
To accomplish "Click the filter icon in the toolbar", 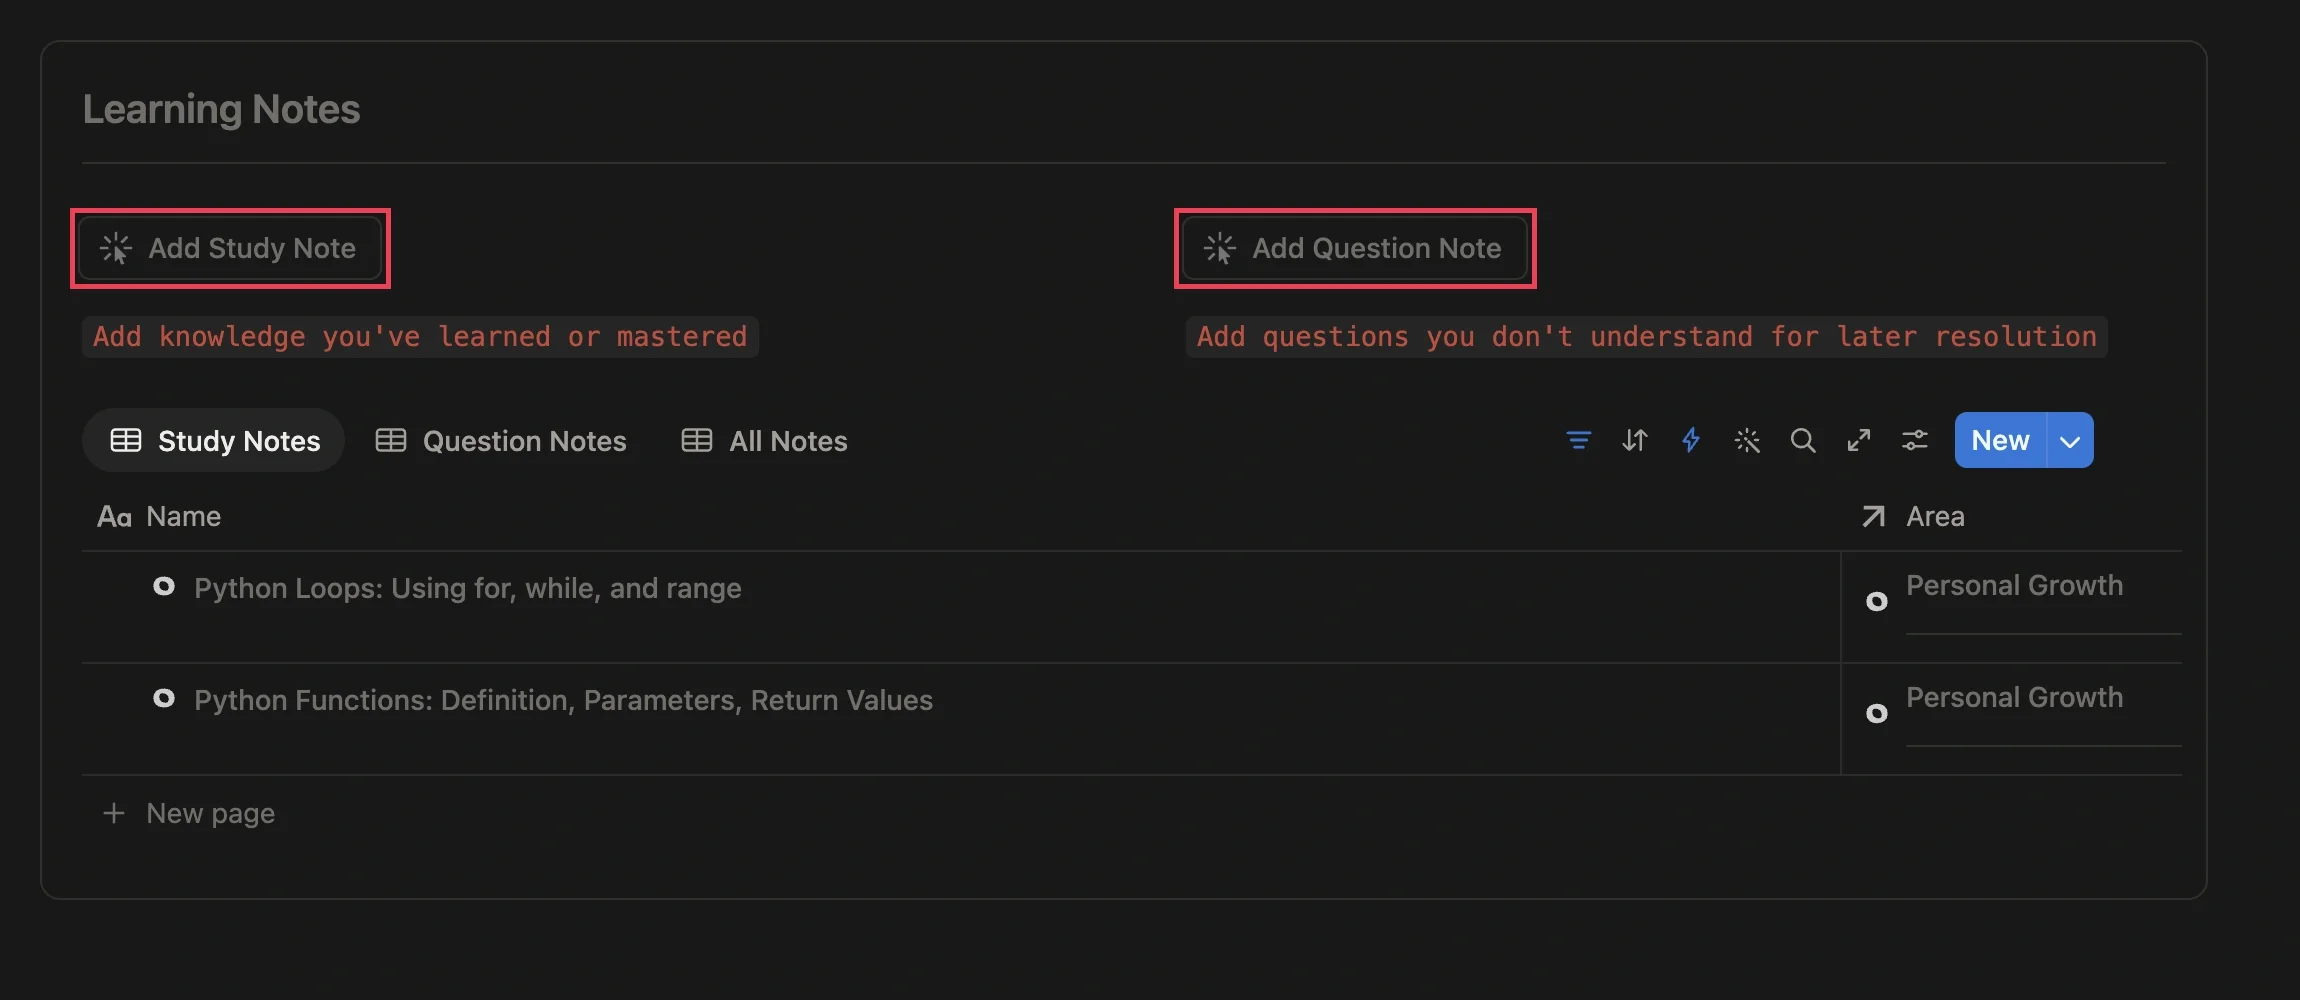I will (1579, 440).
